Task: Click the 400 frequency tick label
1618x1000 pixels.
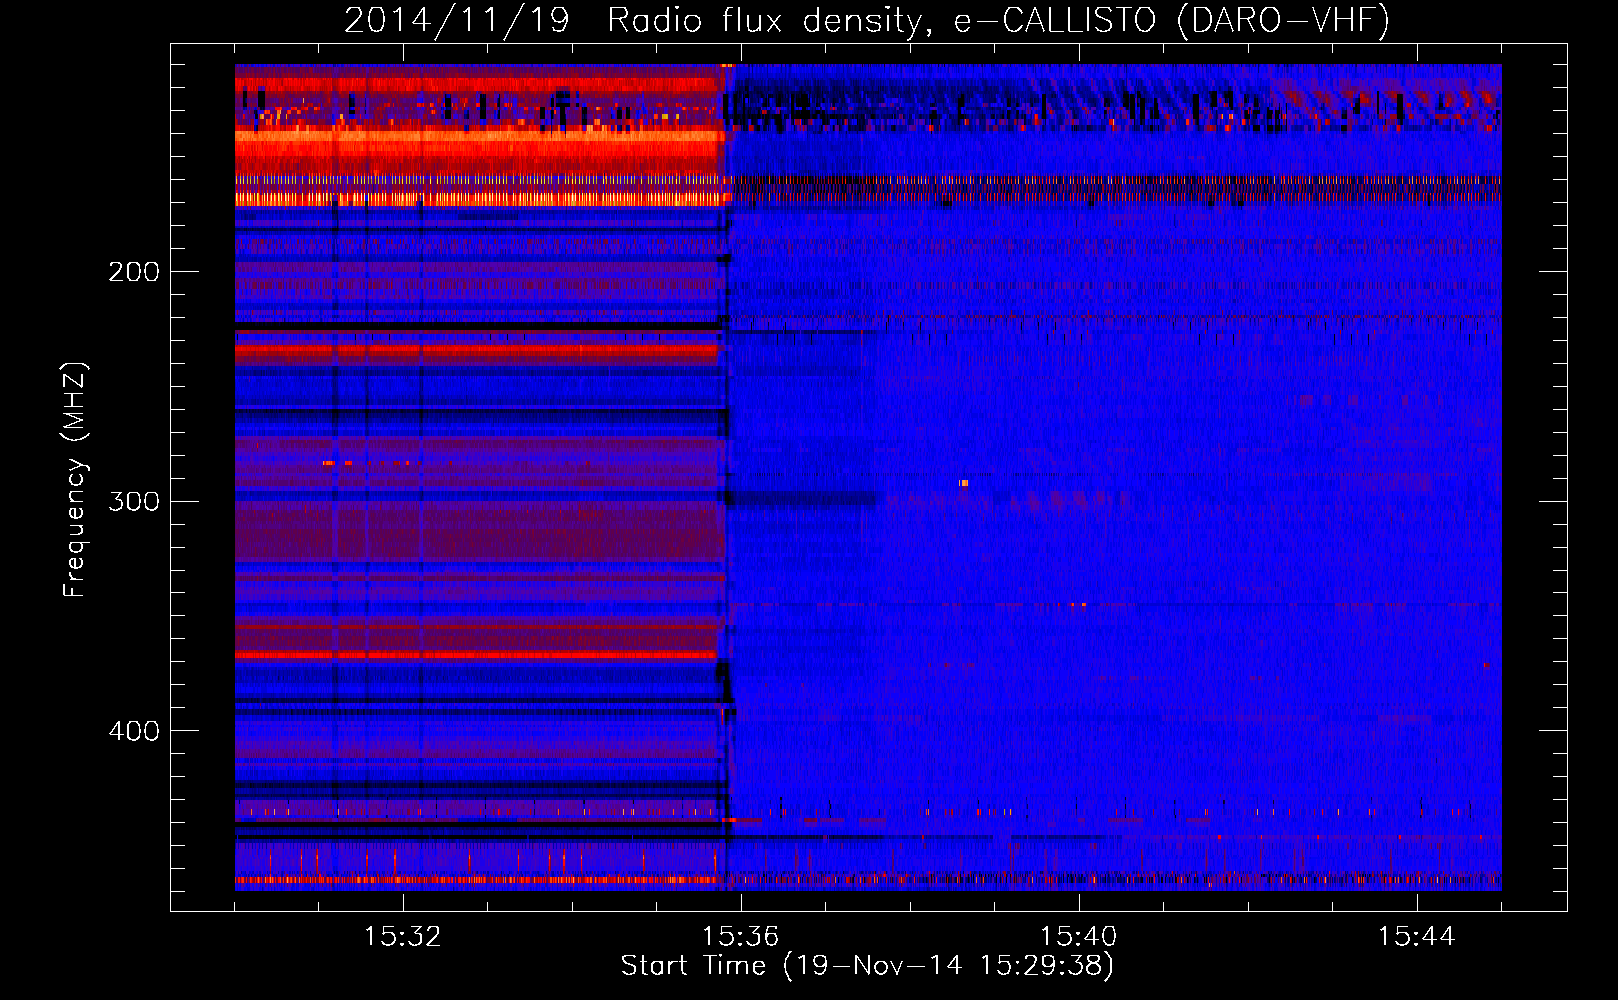Action: 134,731
